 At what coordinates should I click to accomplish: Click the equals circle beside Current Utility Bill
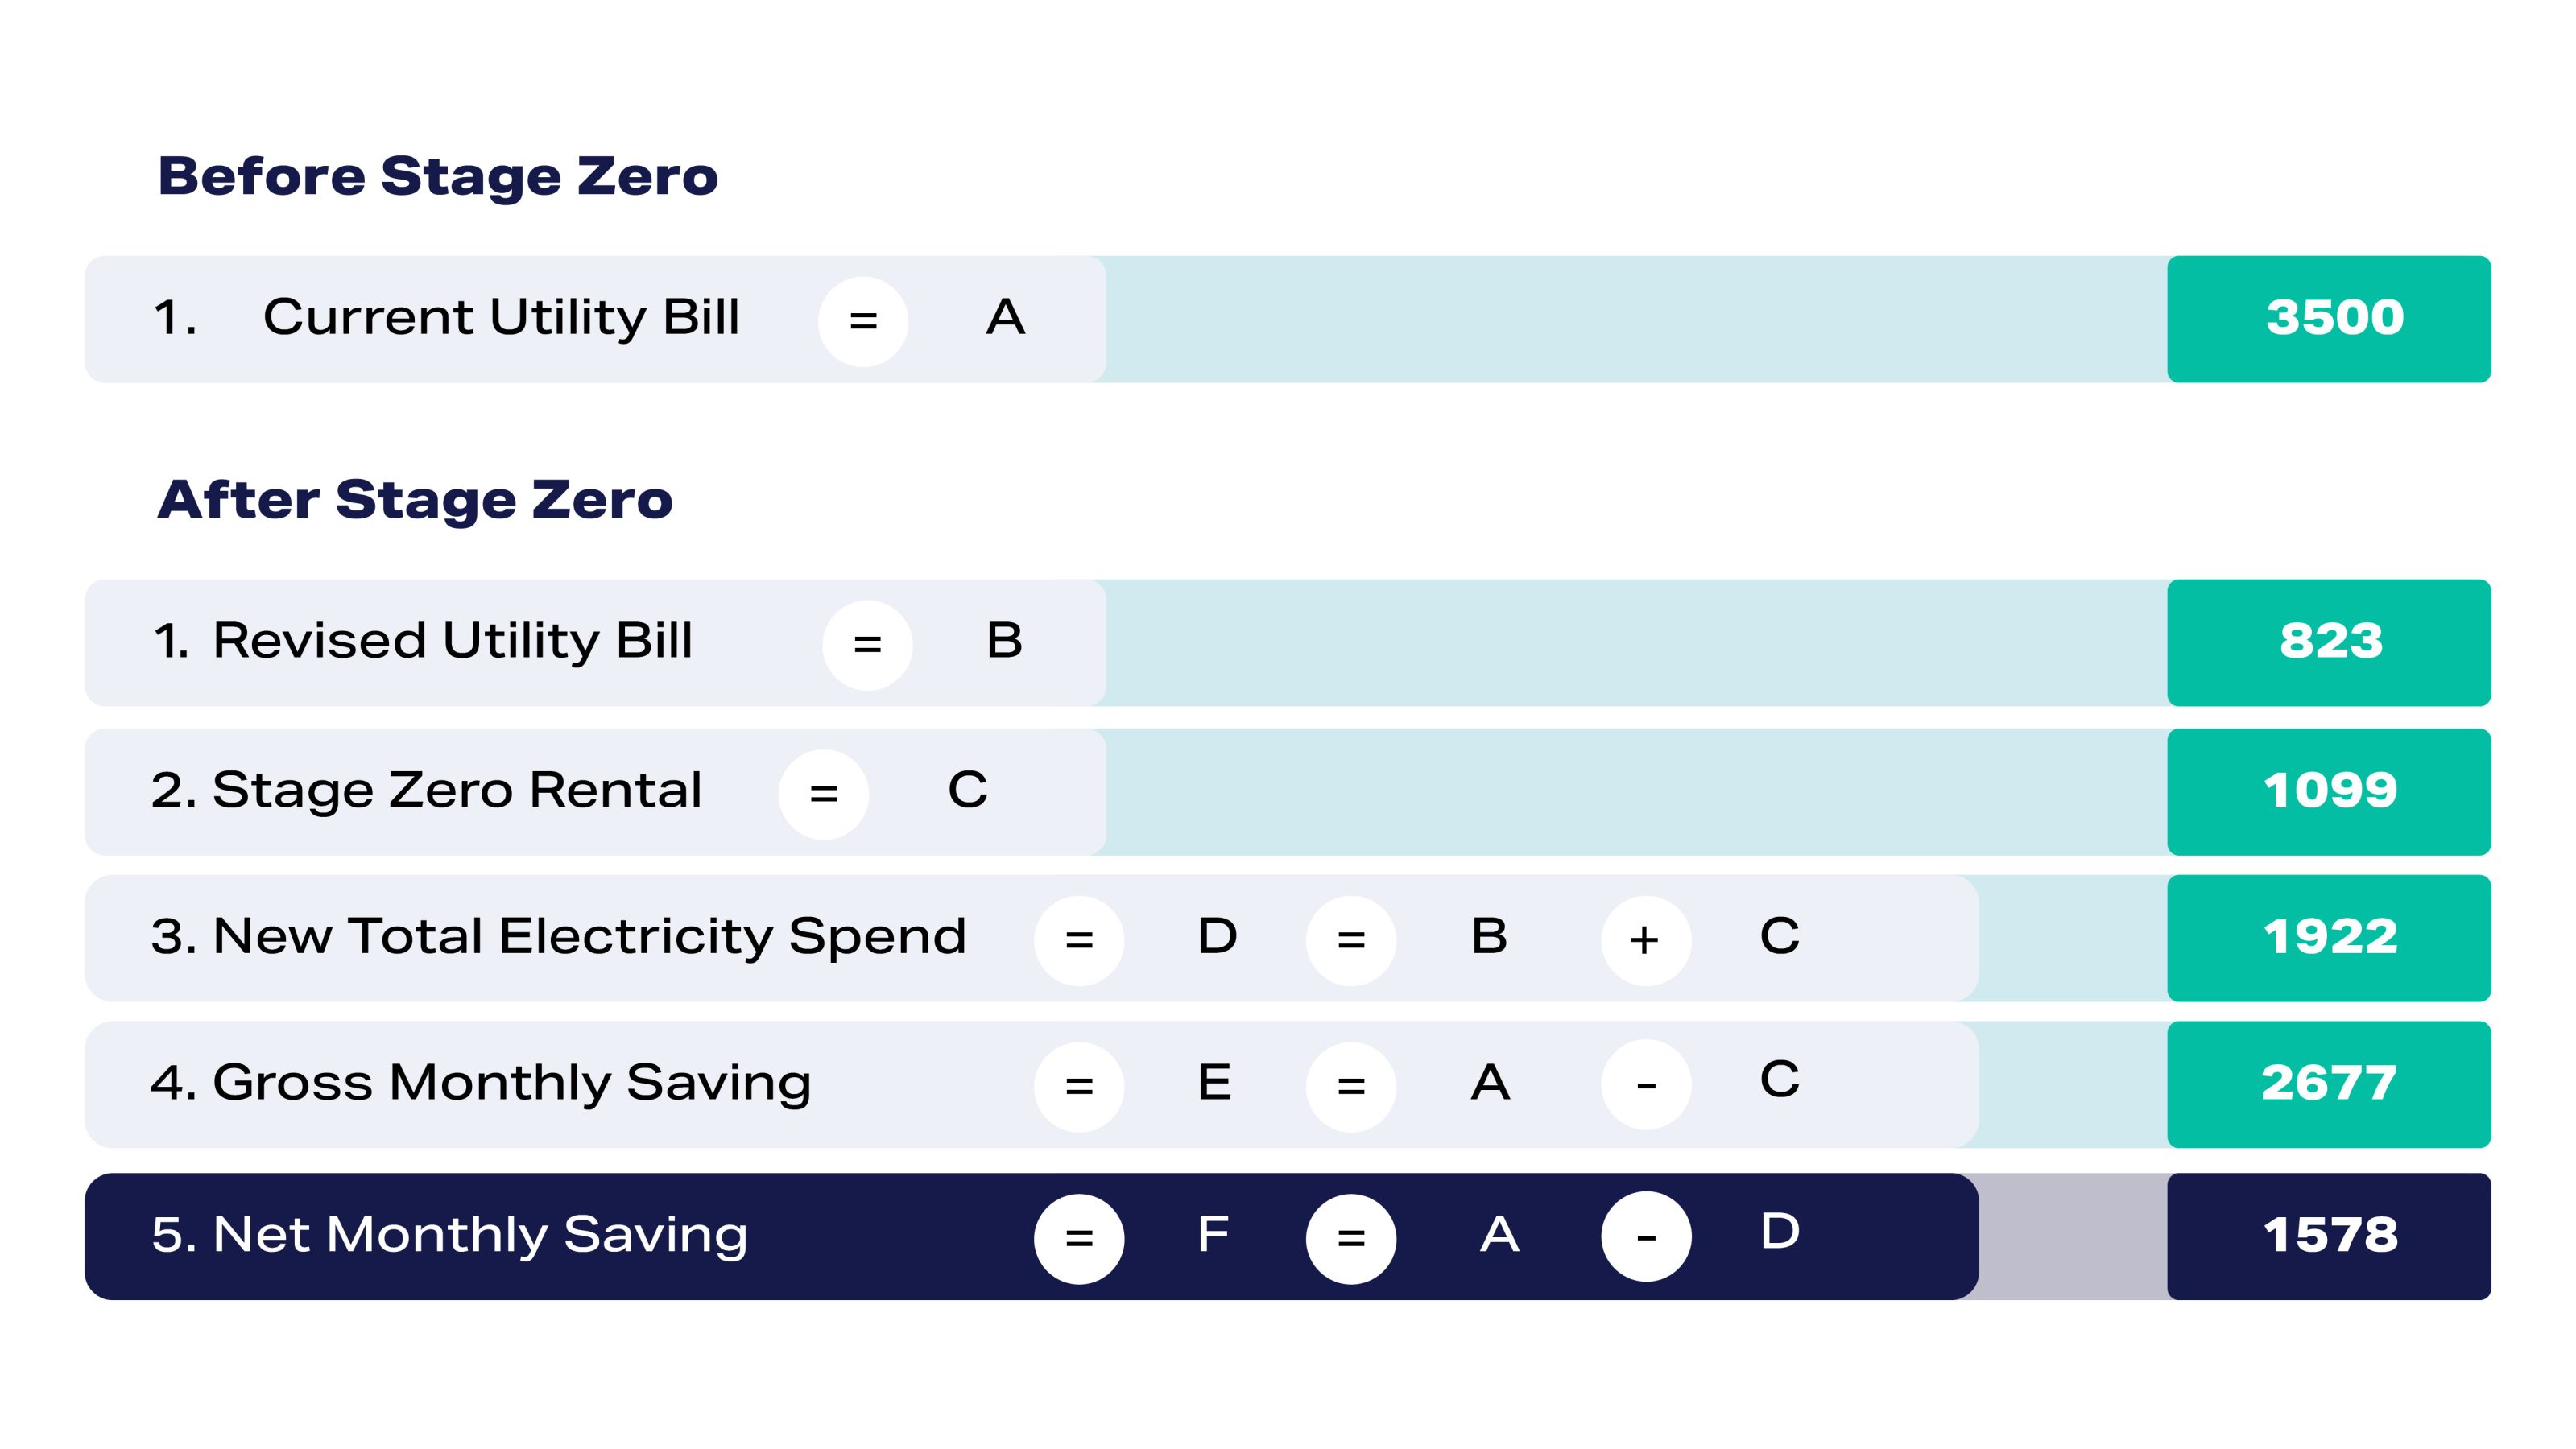[x=863, y=321]
